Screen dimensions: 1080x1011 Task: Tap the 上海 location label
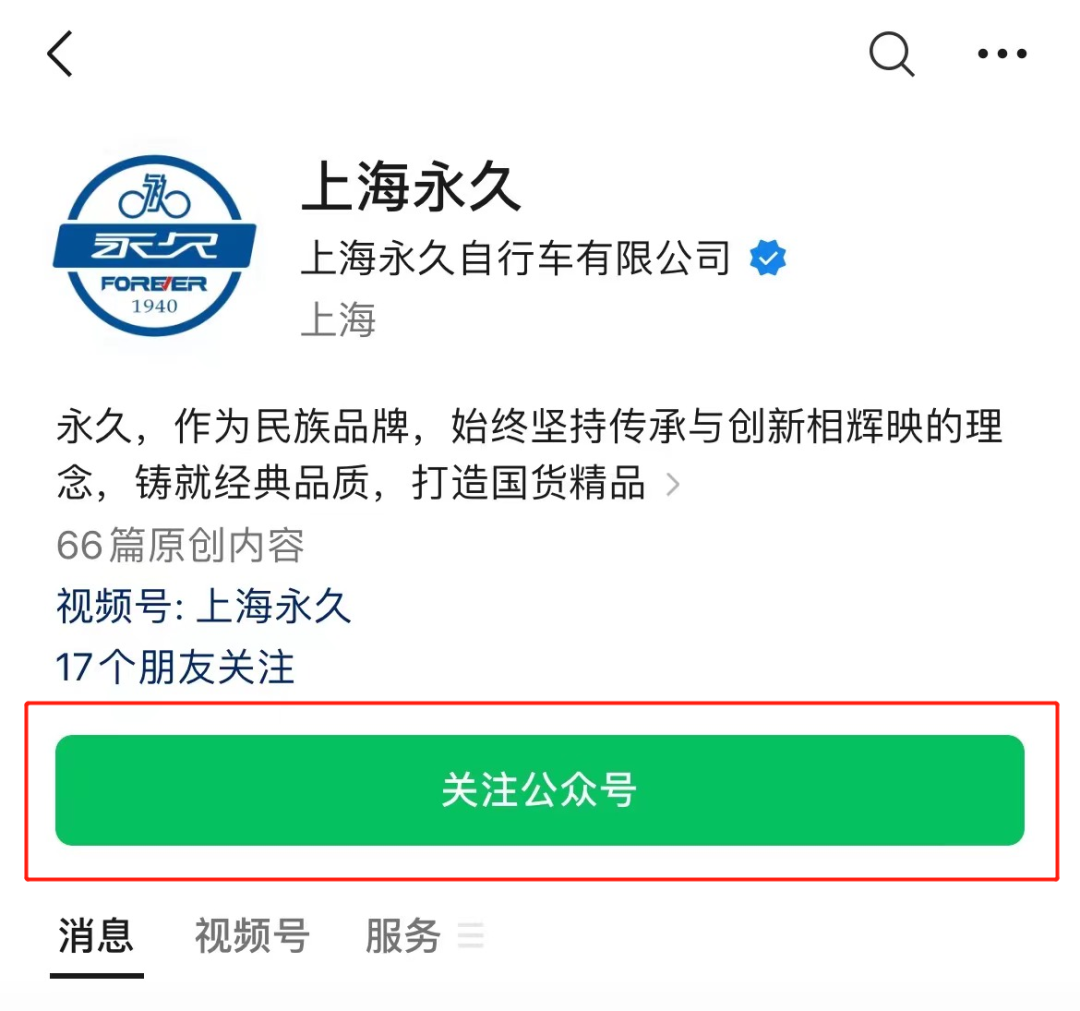tap(339, 320)
